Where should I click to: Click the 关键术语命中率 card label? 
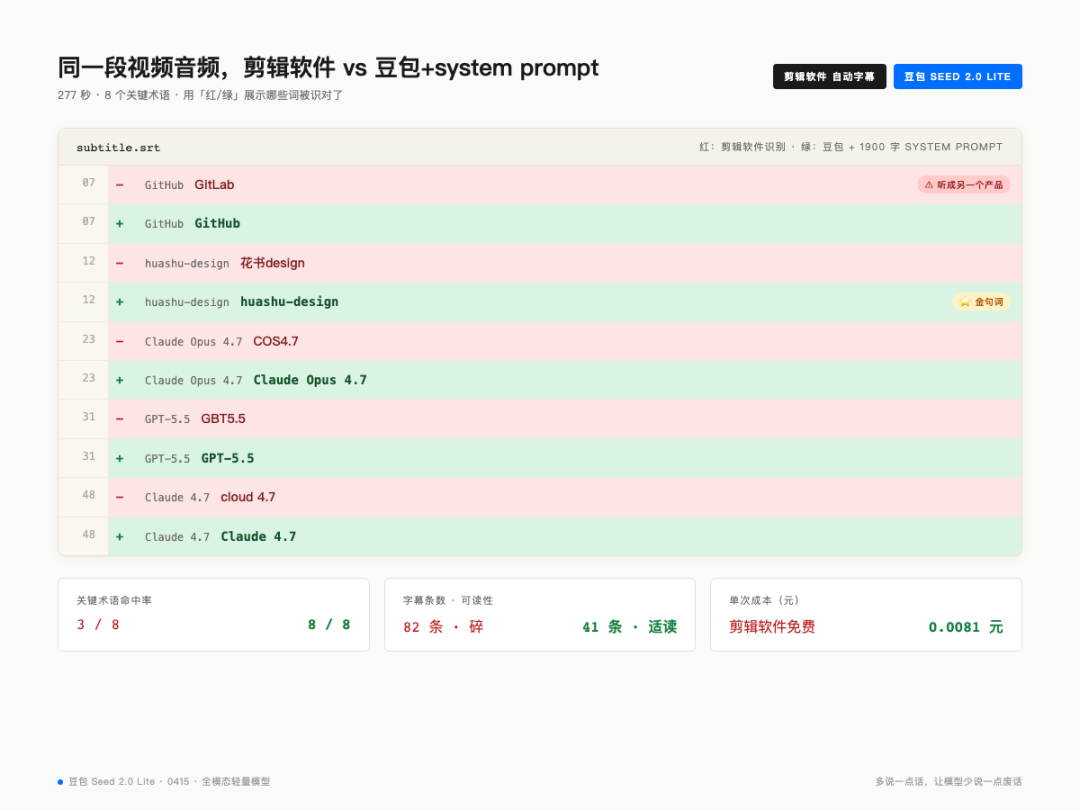pos(114,601)
